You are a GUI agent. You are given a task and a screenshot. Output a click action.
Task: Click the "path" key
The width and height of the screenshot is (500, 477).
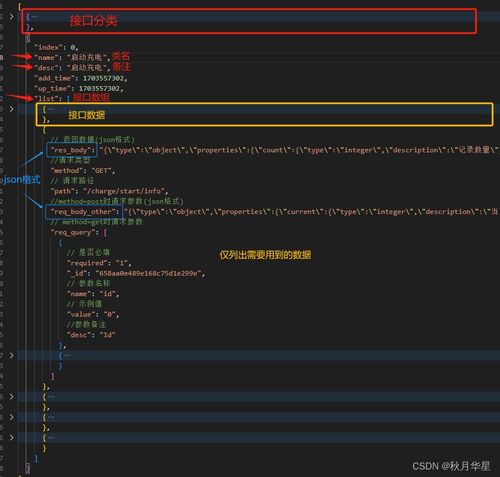click(63, 191)
